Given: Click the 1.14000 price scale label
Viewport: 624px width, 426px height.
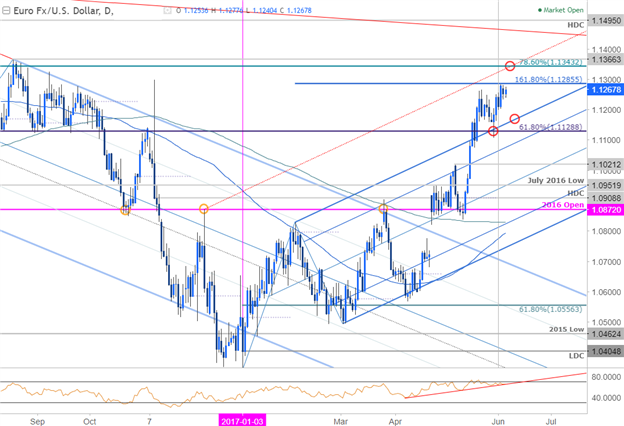Looking at the screenshot, I should (x=606, y=50).
